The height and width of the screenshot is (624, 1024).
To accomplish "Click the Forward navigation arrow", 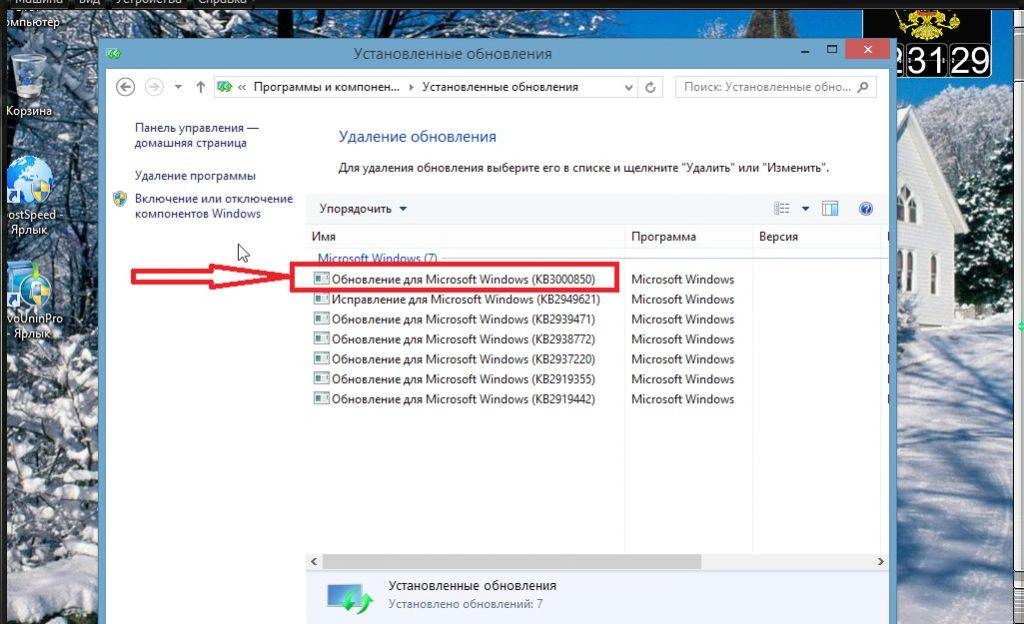I will tap(154, 87).
